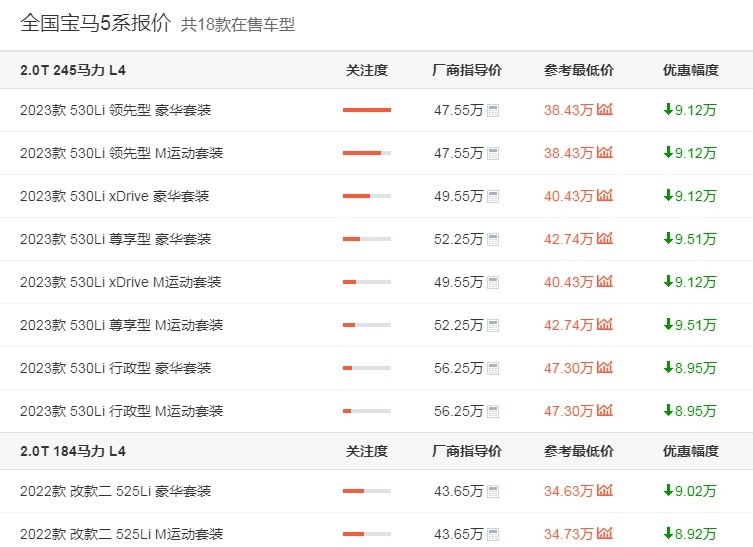Open 2023款 530Li 领先型 M运动套装 model link
This screenshot has width=753, height=547.
tap(121, 153)
